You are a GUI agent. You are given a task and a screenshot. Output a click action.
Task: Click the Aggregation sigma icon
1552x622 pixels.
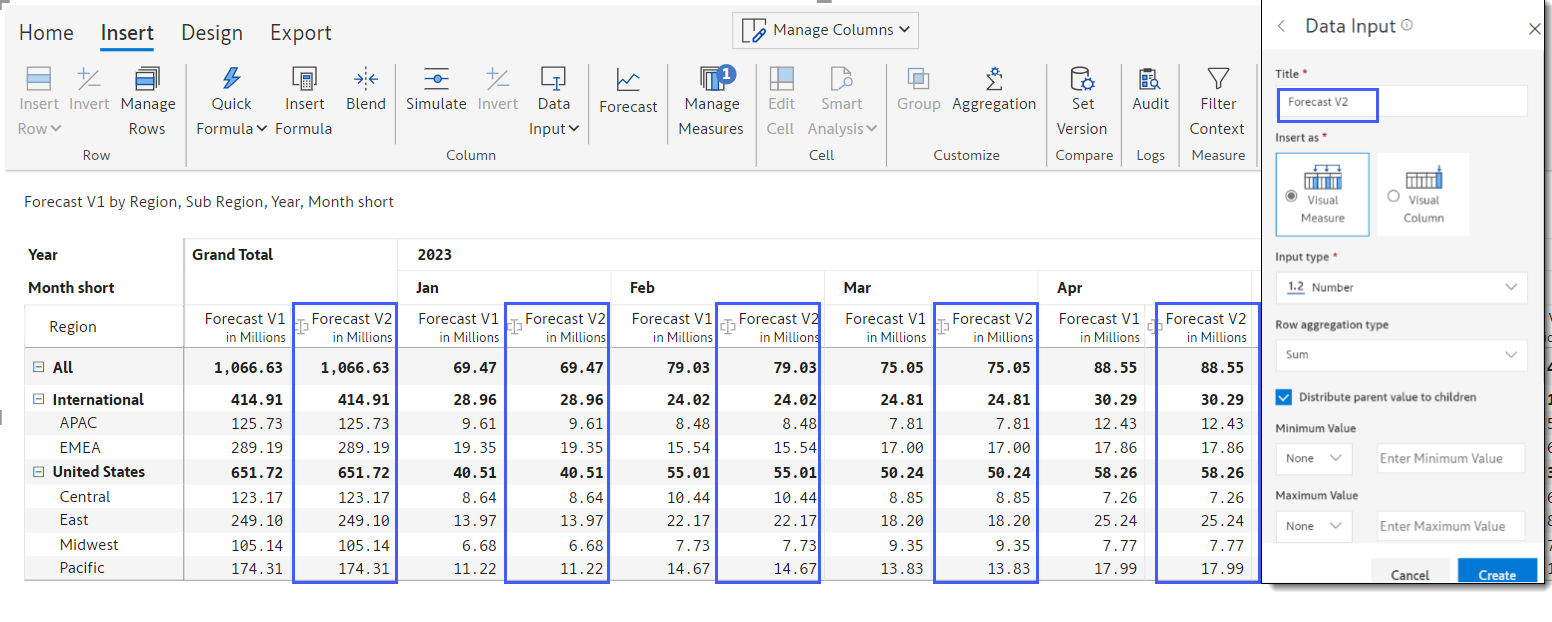(x=993, y=79)
